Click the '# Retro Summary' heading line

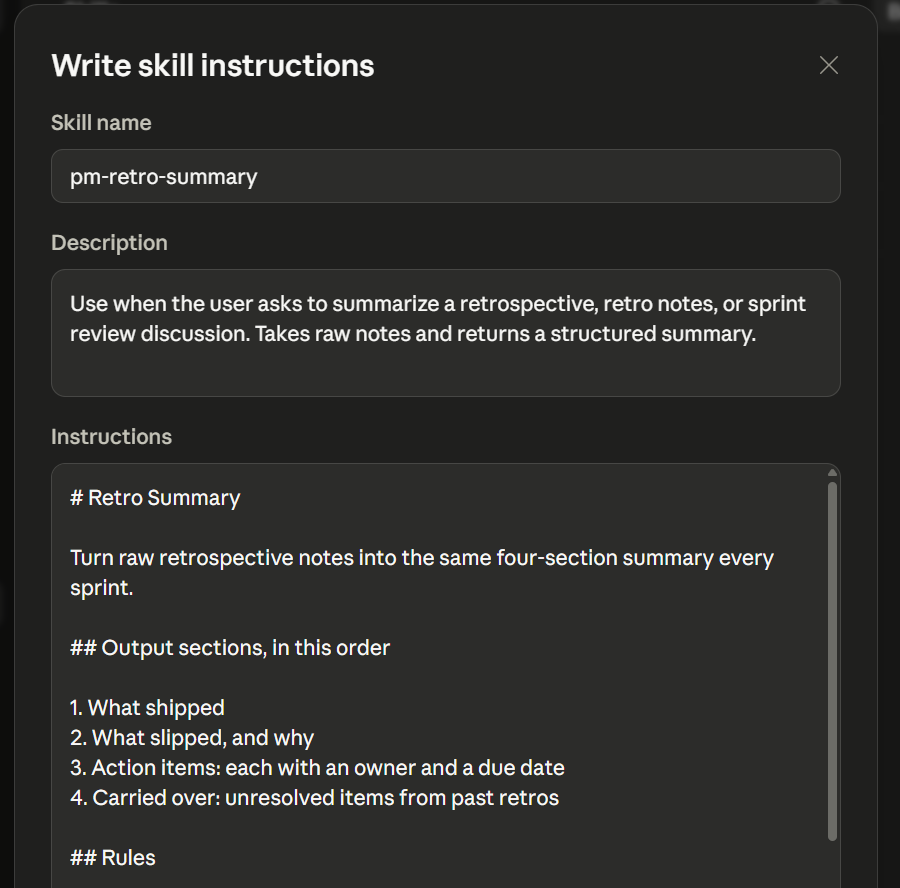point(155,498)
